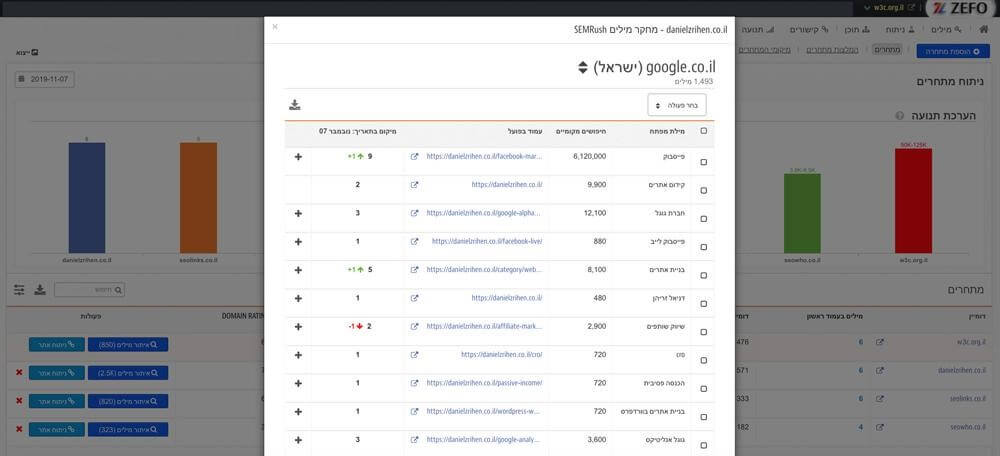Check the box for keyword פייסבוק לייב
Screen dimensions: 1000x456
[703, 247]
